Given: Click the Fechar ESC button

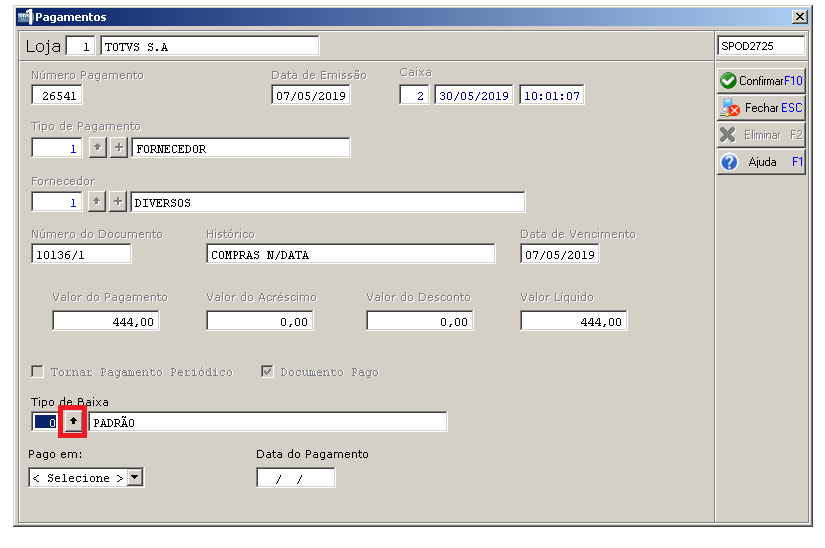Looking at the screenshot, I should click(x=761, y=108).
